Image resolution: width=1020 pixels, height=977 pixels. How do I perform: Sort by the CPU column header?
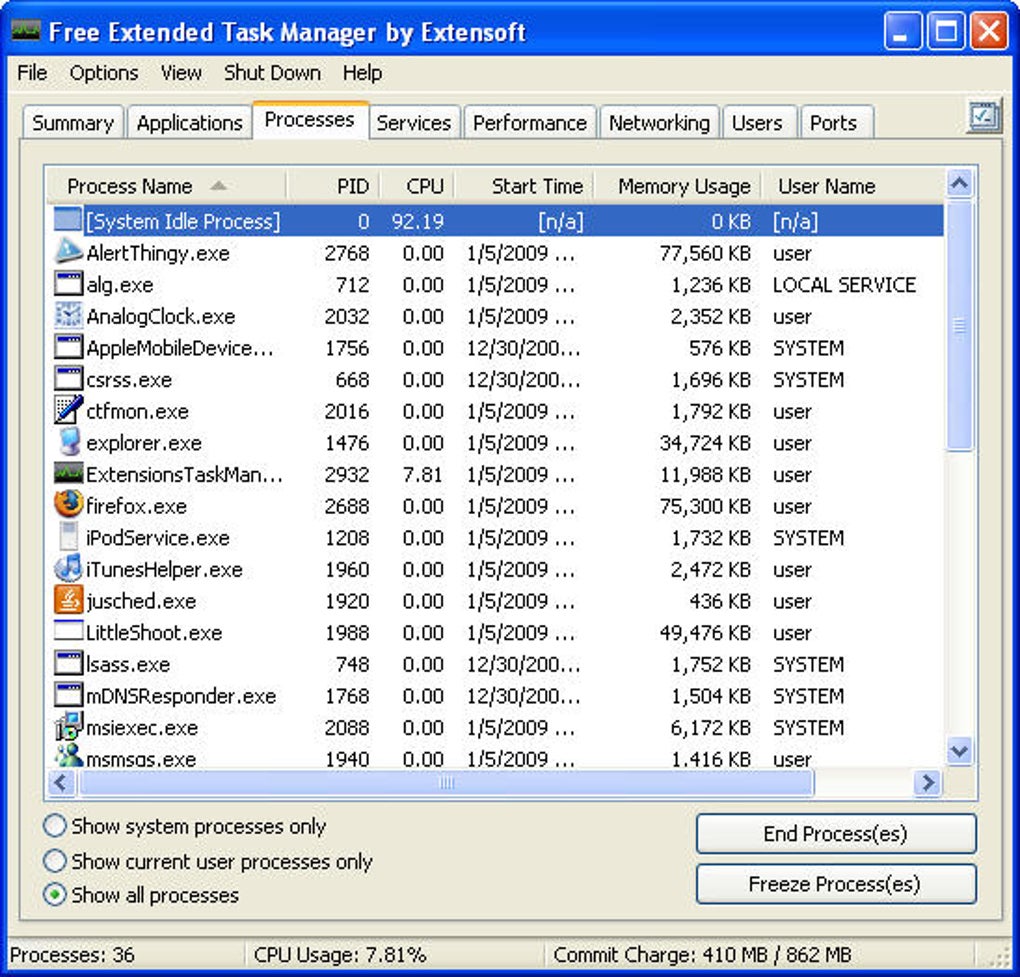click(418, 186)
